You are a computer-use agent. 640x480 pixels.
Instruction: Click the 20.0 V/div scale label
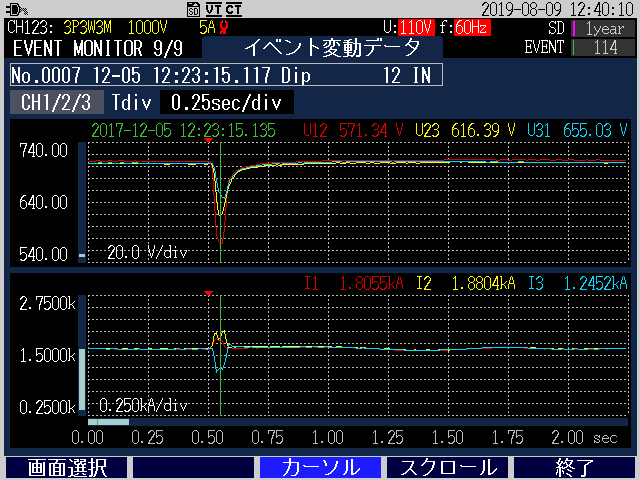pos(147,253)
